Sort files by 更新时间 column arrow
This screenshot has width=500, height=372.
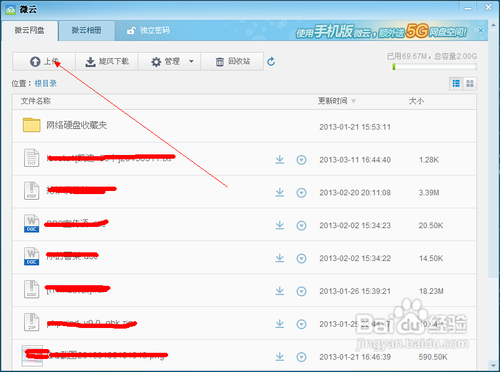(353, 101)
